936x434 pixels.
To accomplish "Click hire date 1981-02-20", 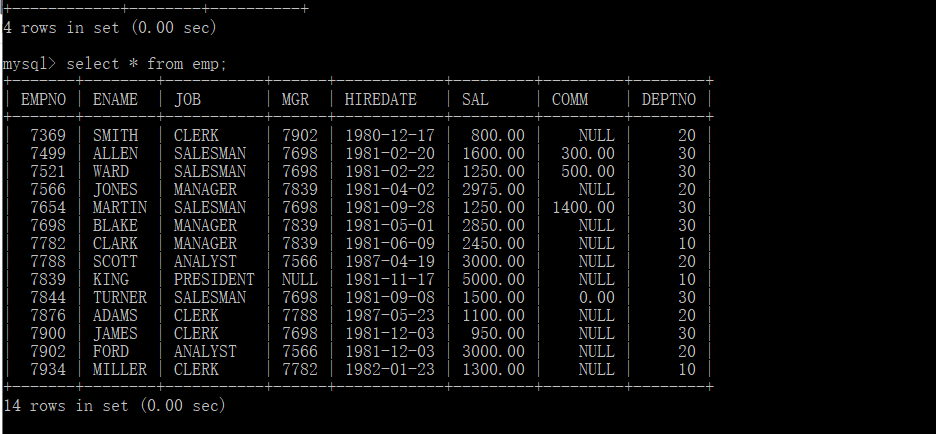I will (390, 153).
